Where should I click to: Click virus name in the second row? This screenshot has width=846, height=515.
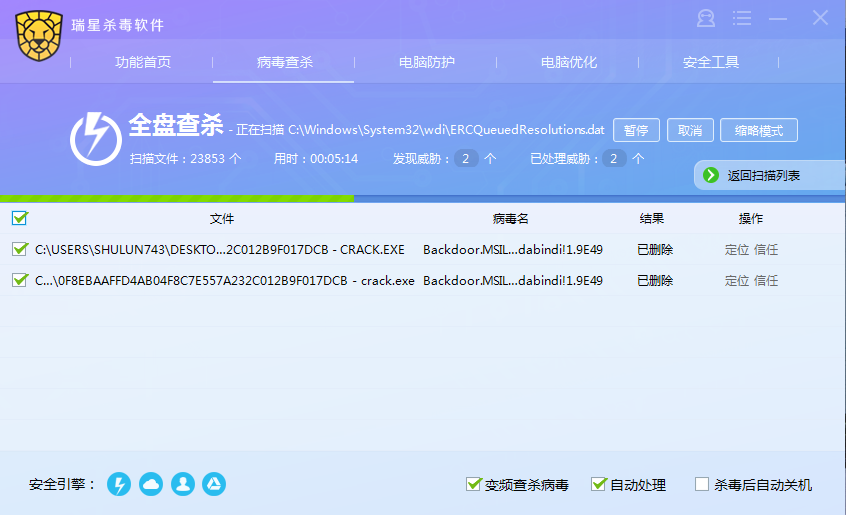(x=513, y=280)
